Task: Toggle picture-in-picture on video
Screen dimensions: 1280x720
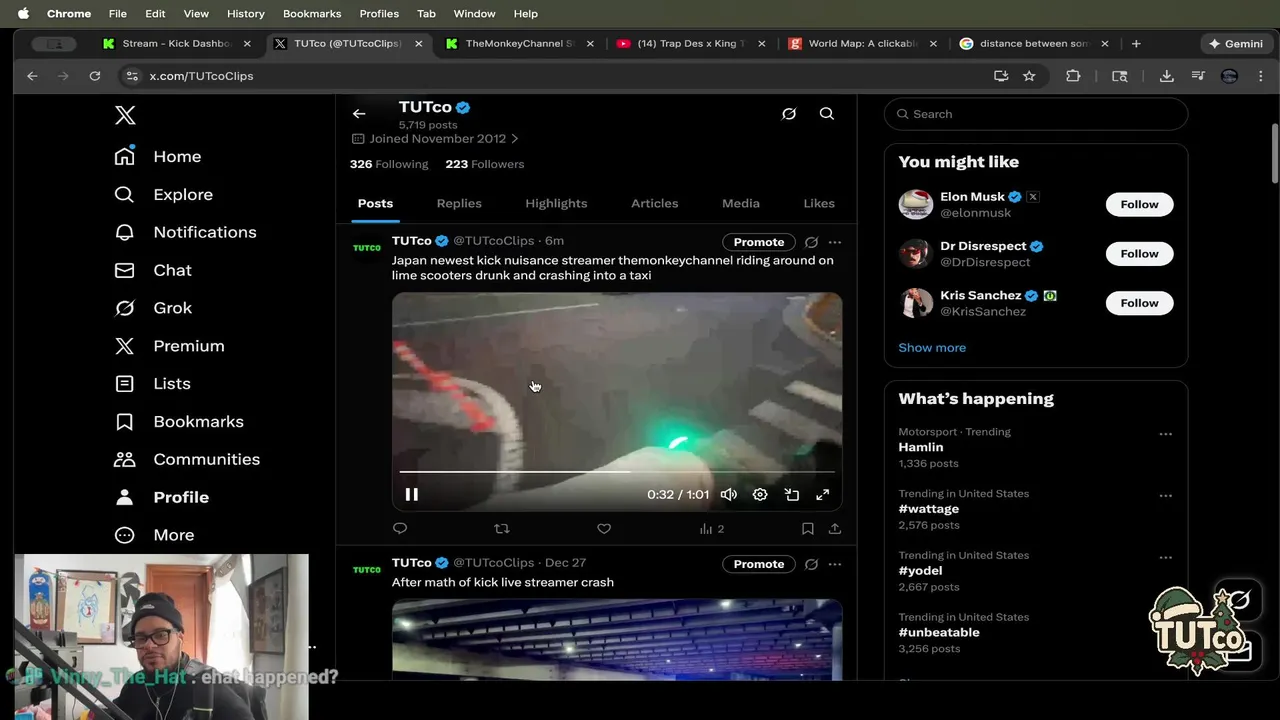Action: (x=792, y=494)
